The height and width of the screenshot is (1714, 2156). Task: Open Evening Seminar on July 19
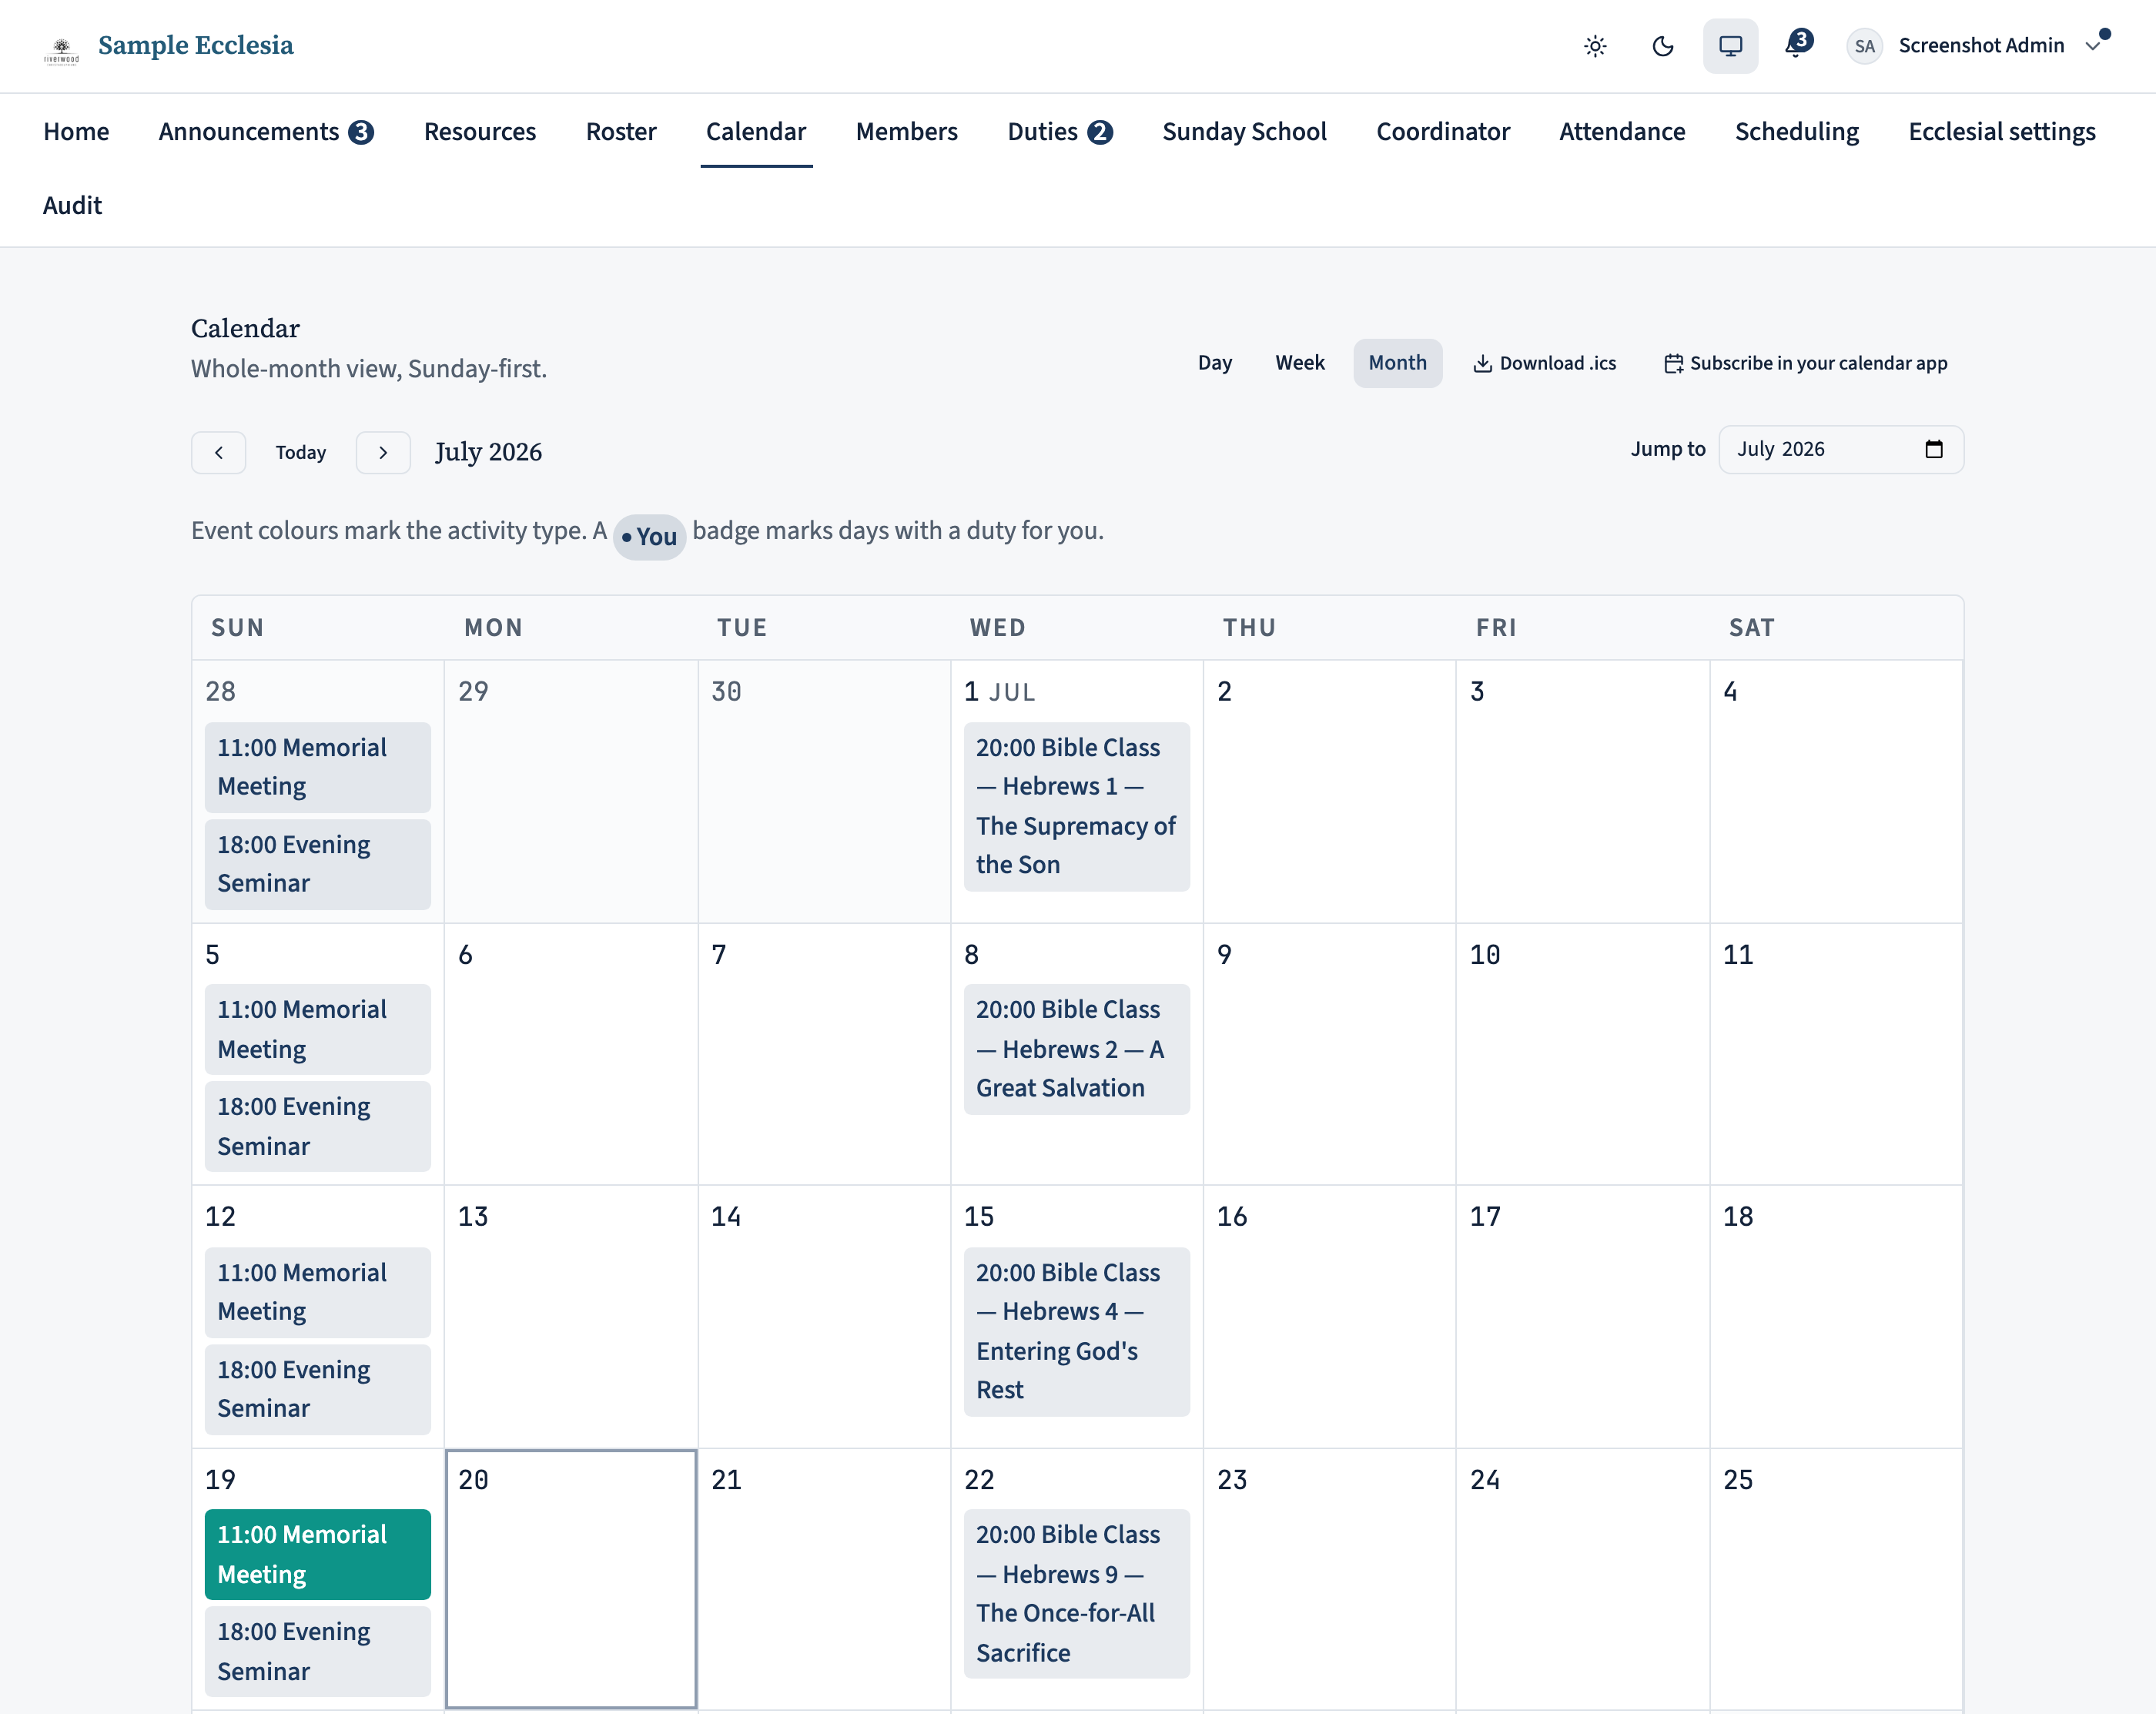pyautogui.click(x=317, y=1651)
